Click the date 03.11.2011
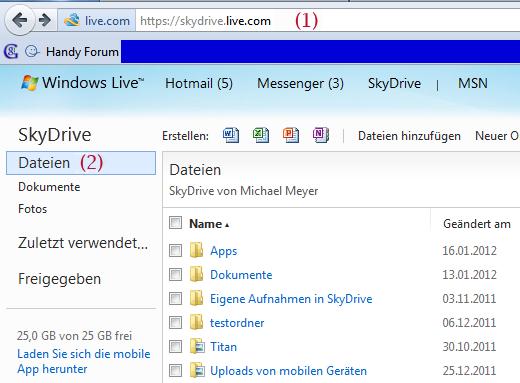This screenshot has height=383, width=520. pos(469,299)
